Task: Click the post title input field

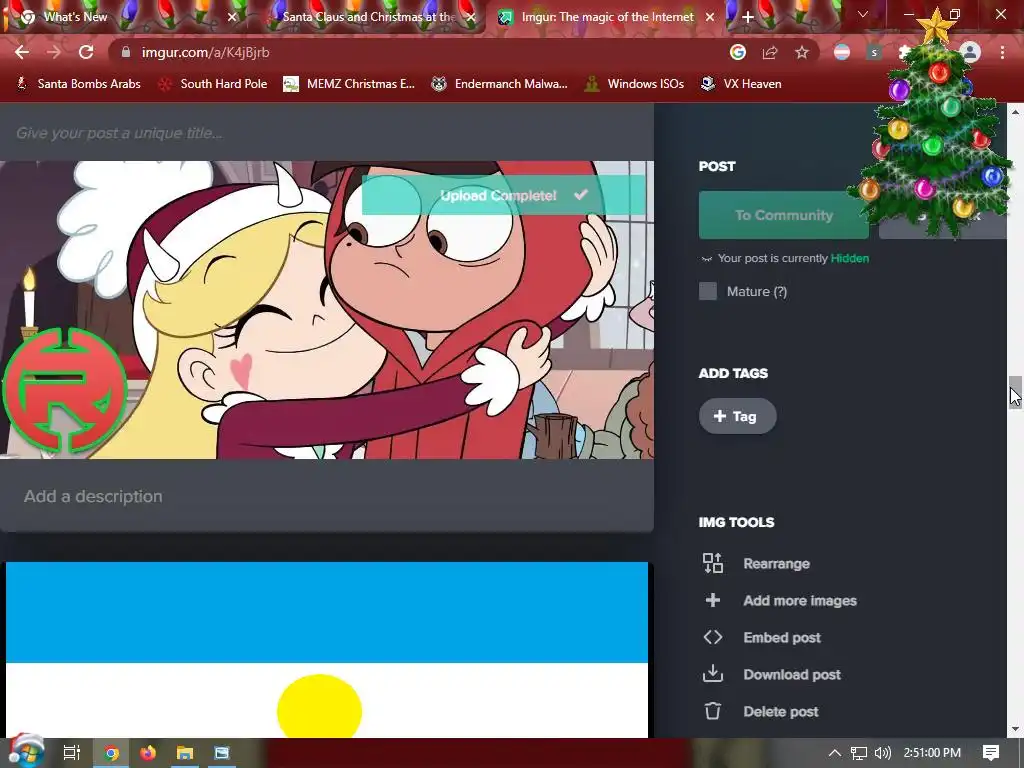Action: pyautogui.click(x=327, y=133)
